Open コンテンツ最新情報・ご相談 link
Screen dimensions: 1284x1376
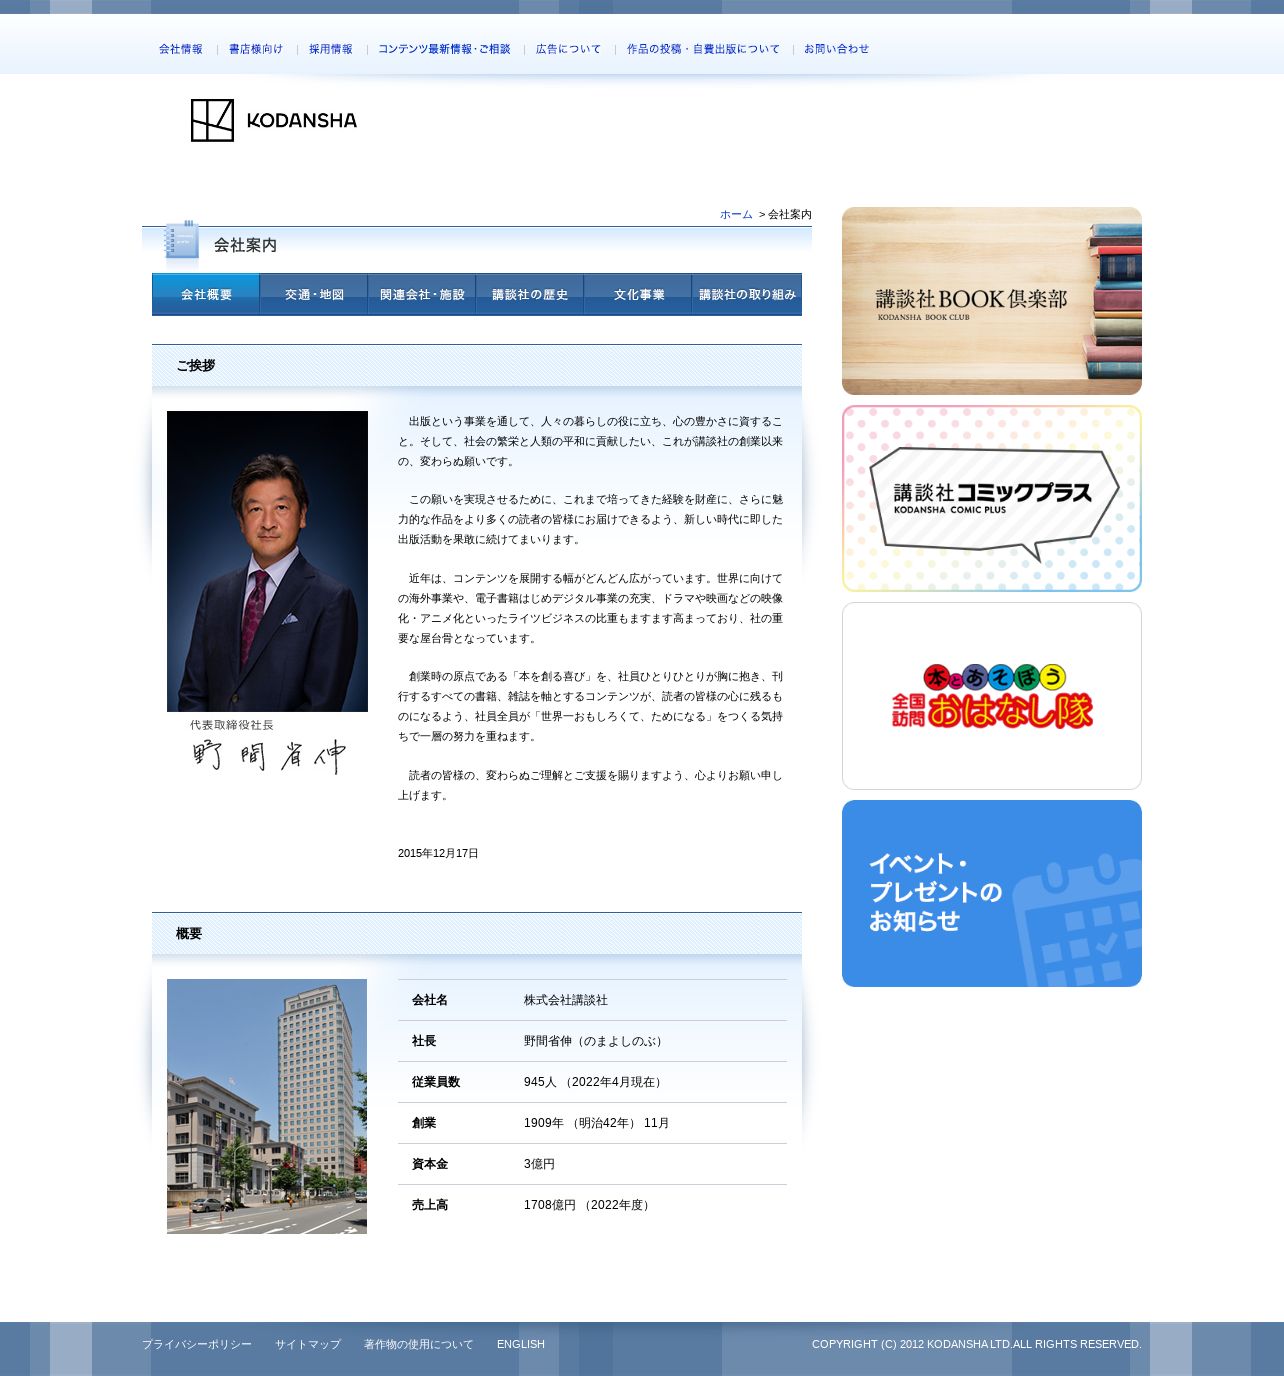(444, 49)
